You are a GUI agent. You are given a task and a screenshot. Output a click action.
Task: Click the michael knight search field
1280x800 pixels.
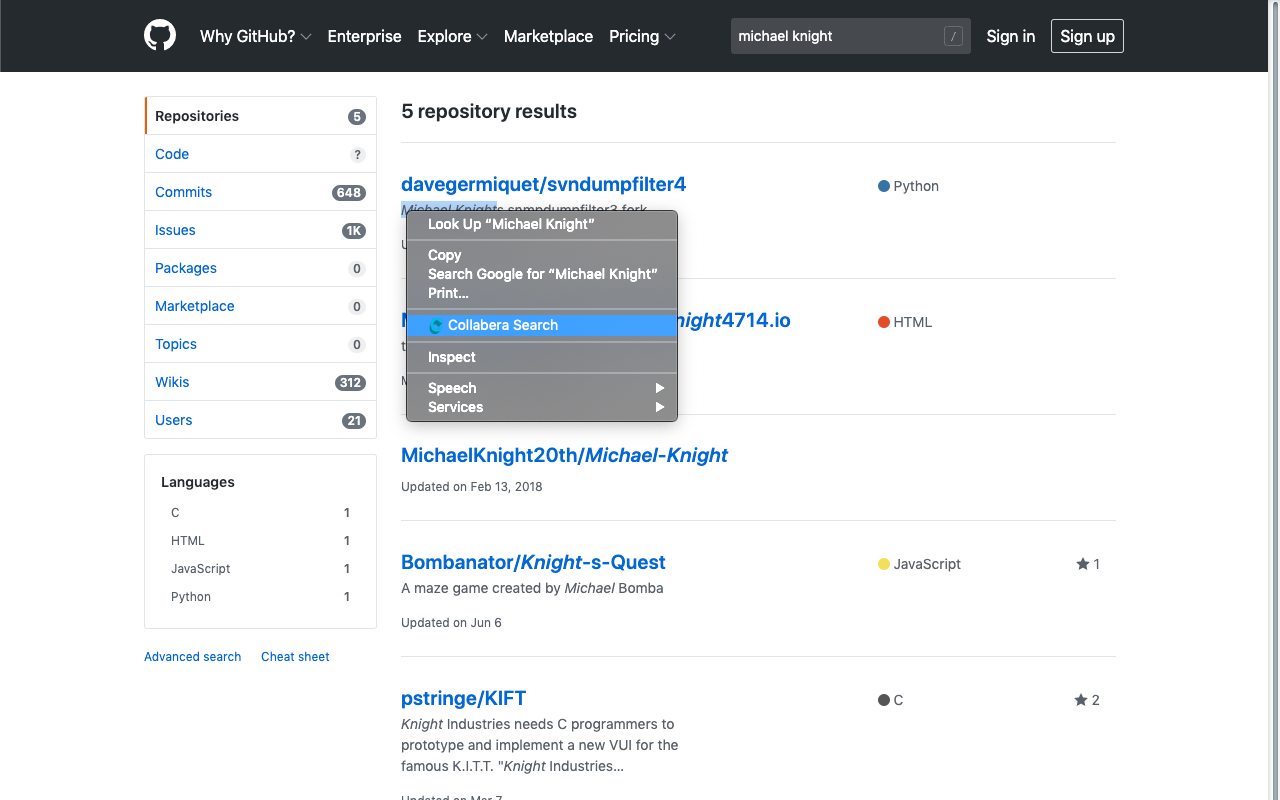[840, 36]
